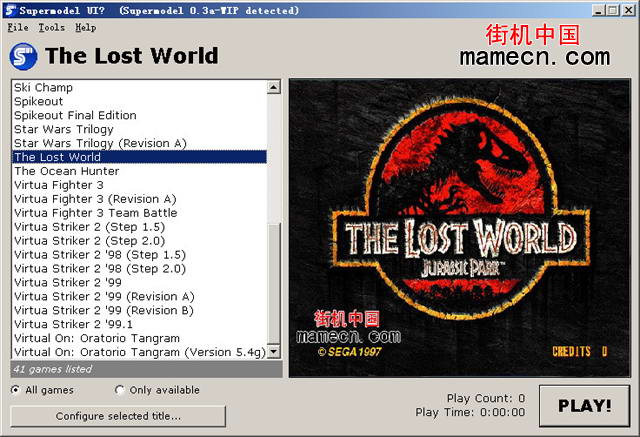Select Ski Champ in the game list
The width and height of the screenshot is (640, 437).
click(x=43, y=88)
